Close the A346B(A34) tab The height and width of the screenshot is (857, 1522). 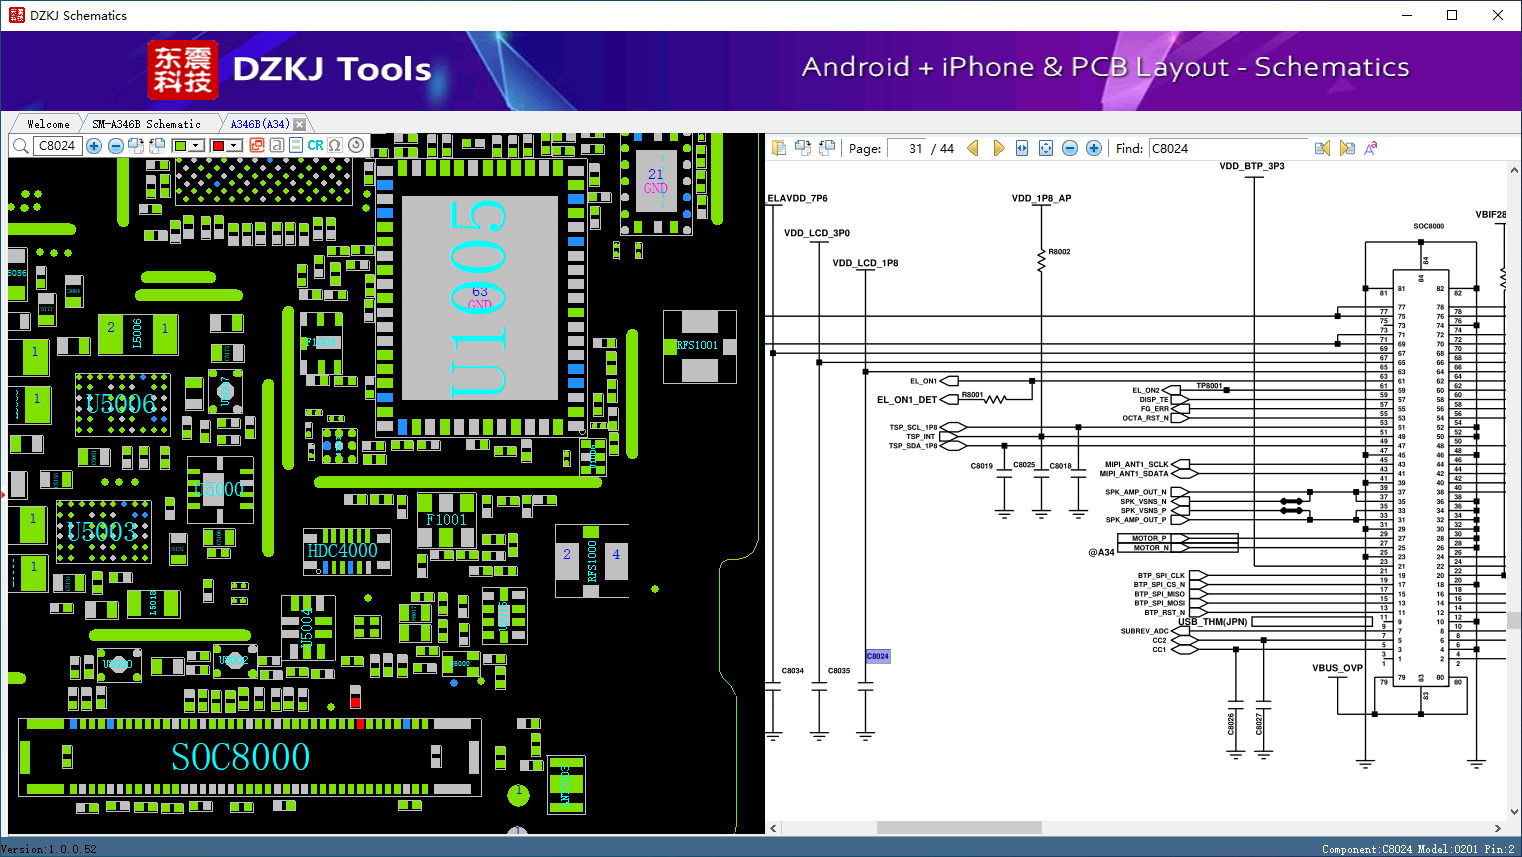pos(299,124)
